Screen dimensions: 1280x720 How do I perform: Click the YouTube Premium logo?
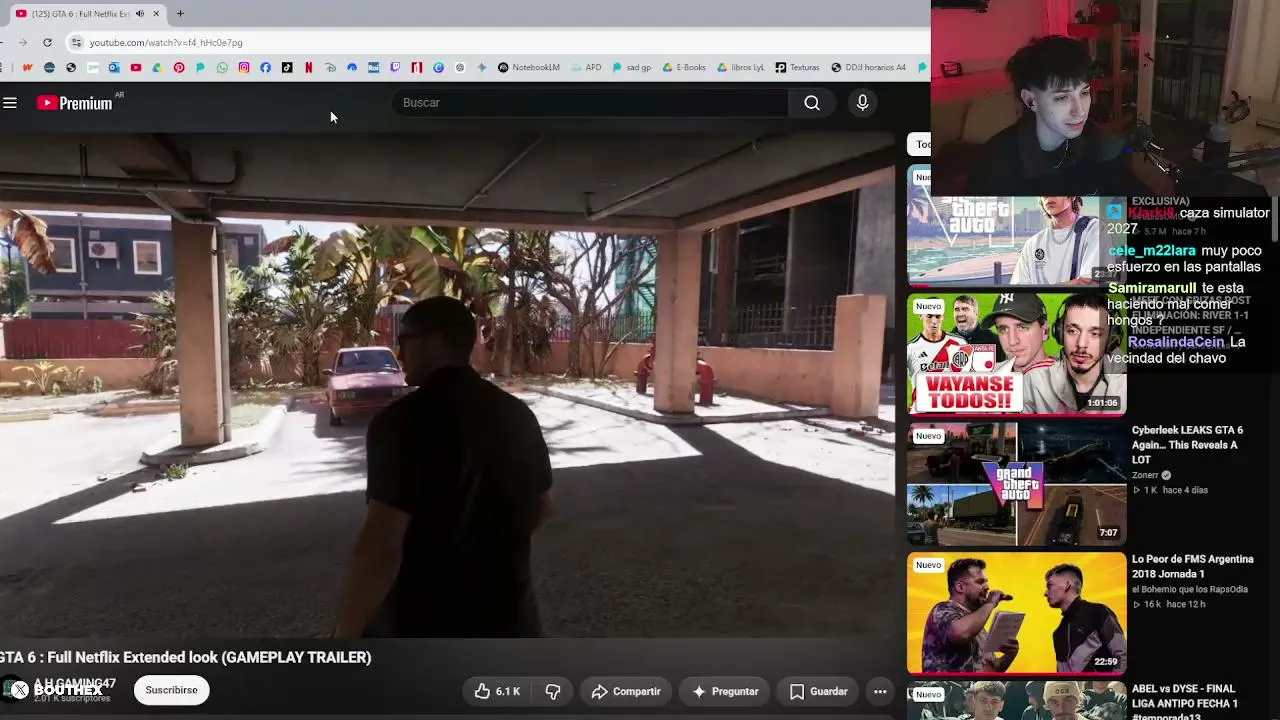pyautogui.click(x=75, y=102)
